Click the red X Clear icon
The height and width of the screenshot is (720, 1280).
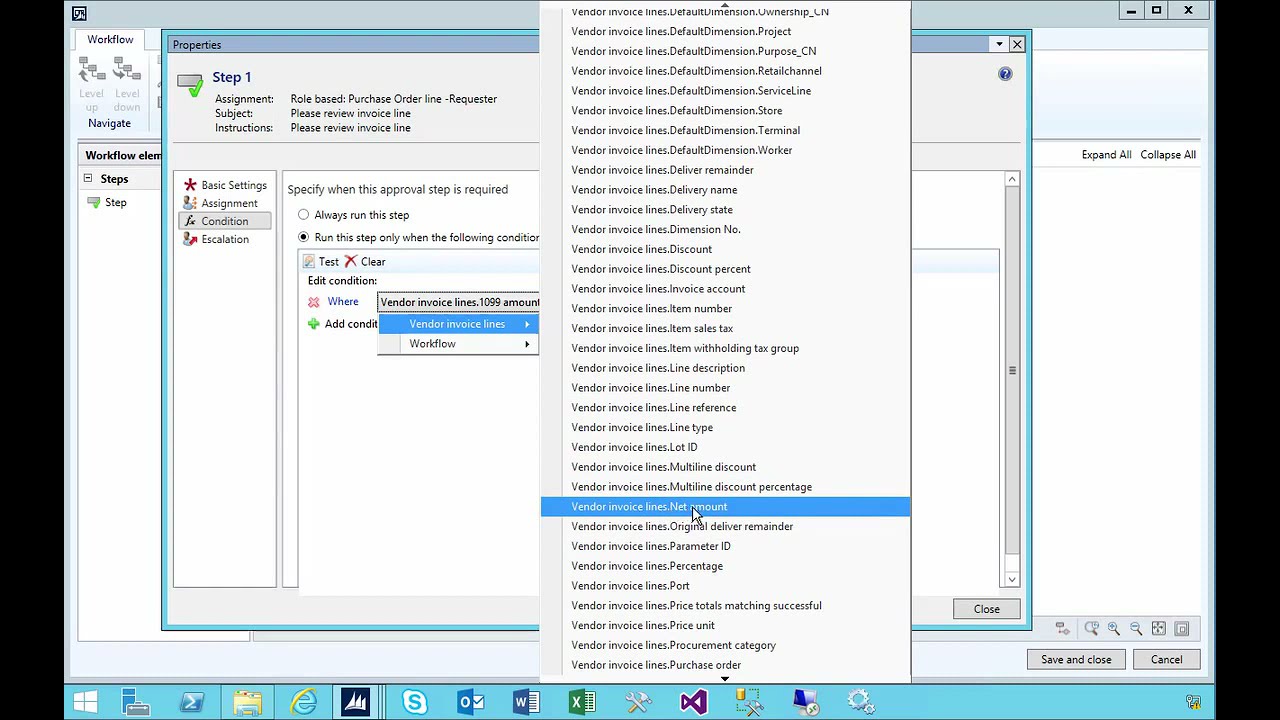350,261
